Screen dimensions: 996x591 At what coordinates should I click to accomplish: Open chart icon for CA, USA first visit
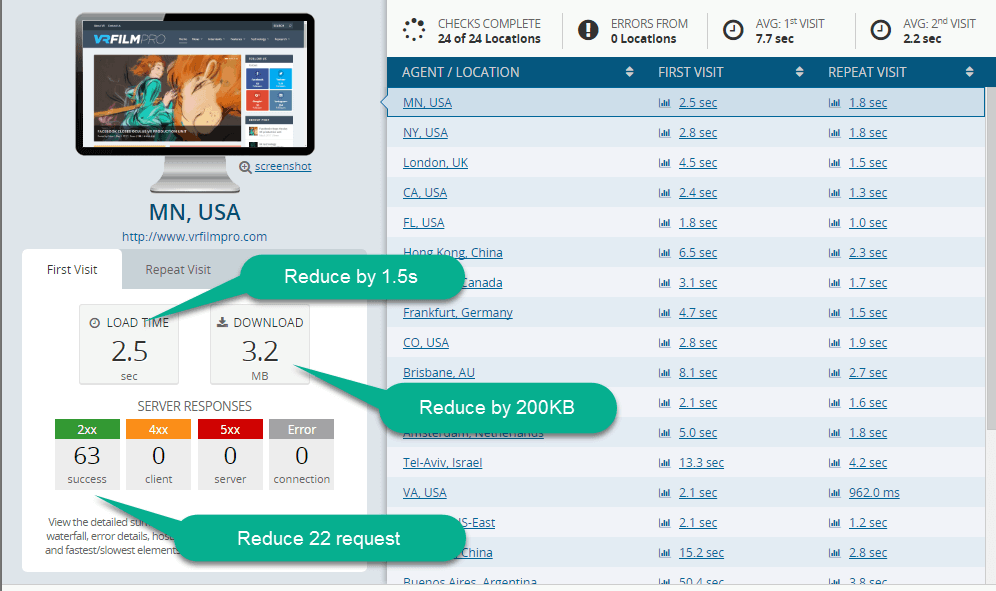click(x=664, y=193)
